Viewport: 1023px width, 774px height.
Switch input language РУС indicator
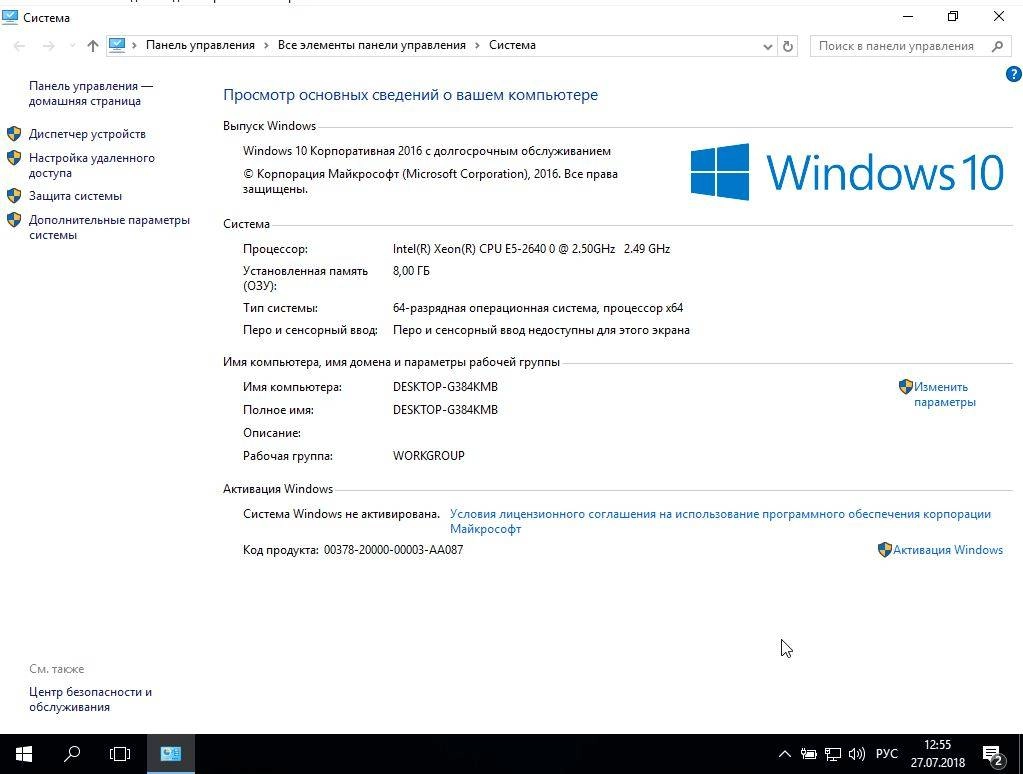tap(887, 754)
